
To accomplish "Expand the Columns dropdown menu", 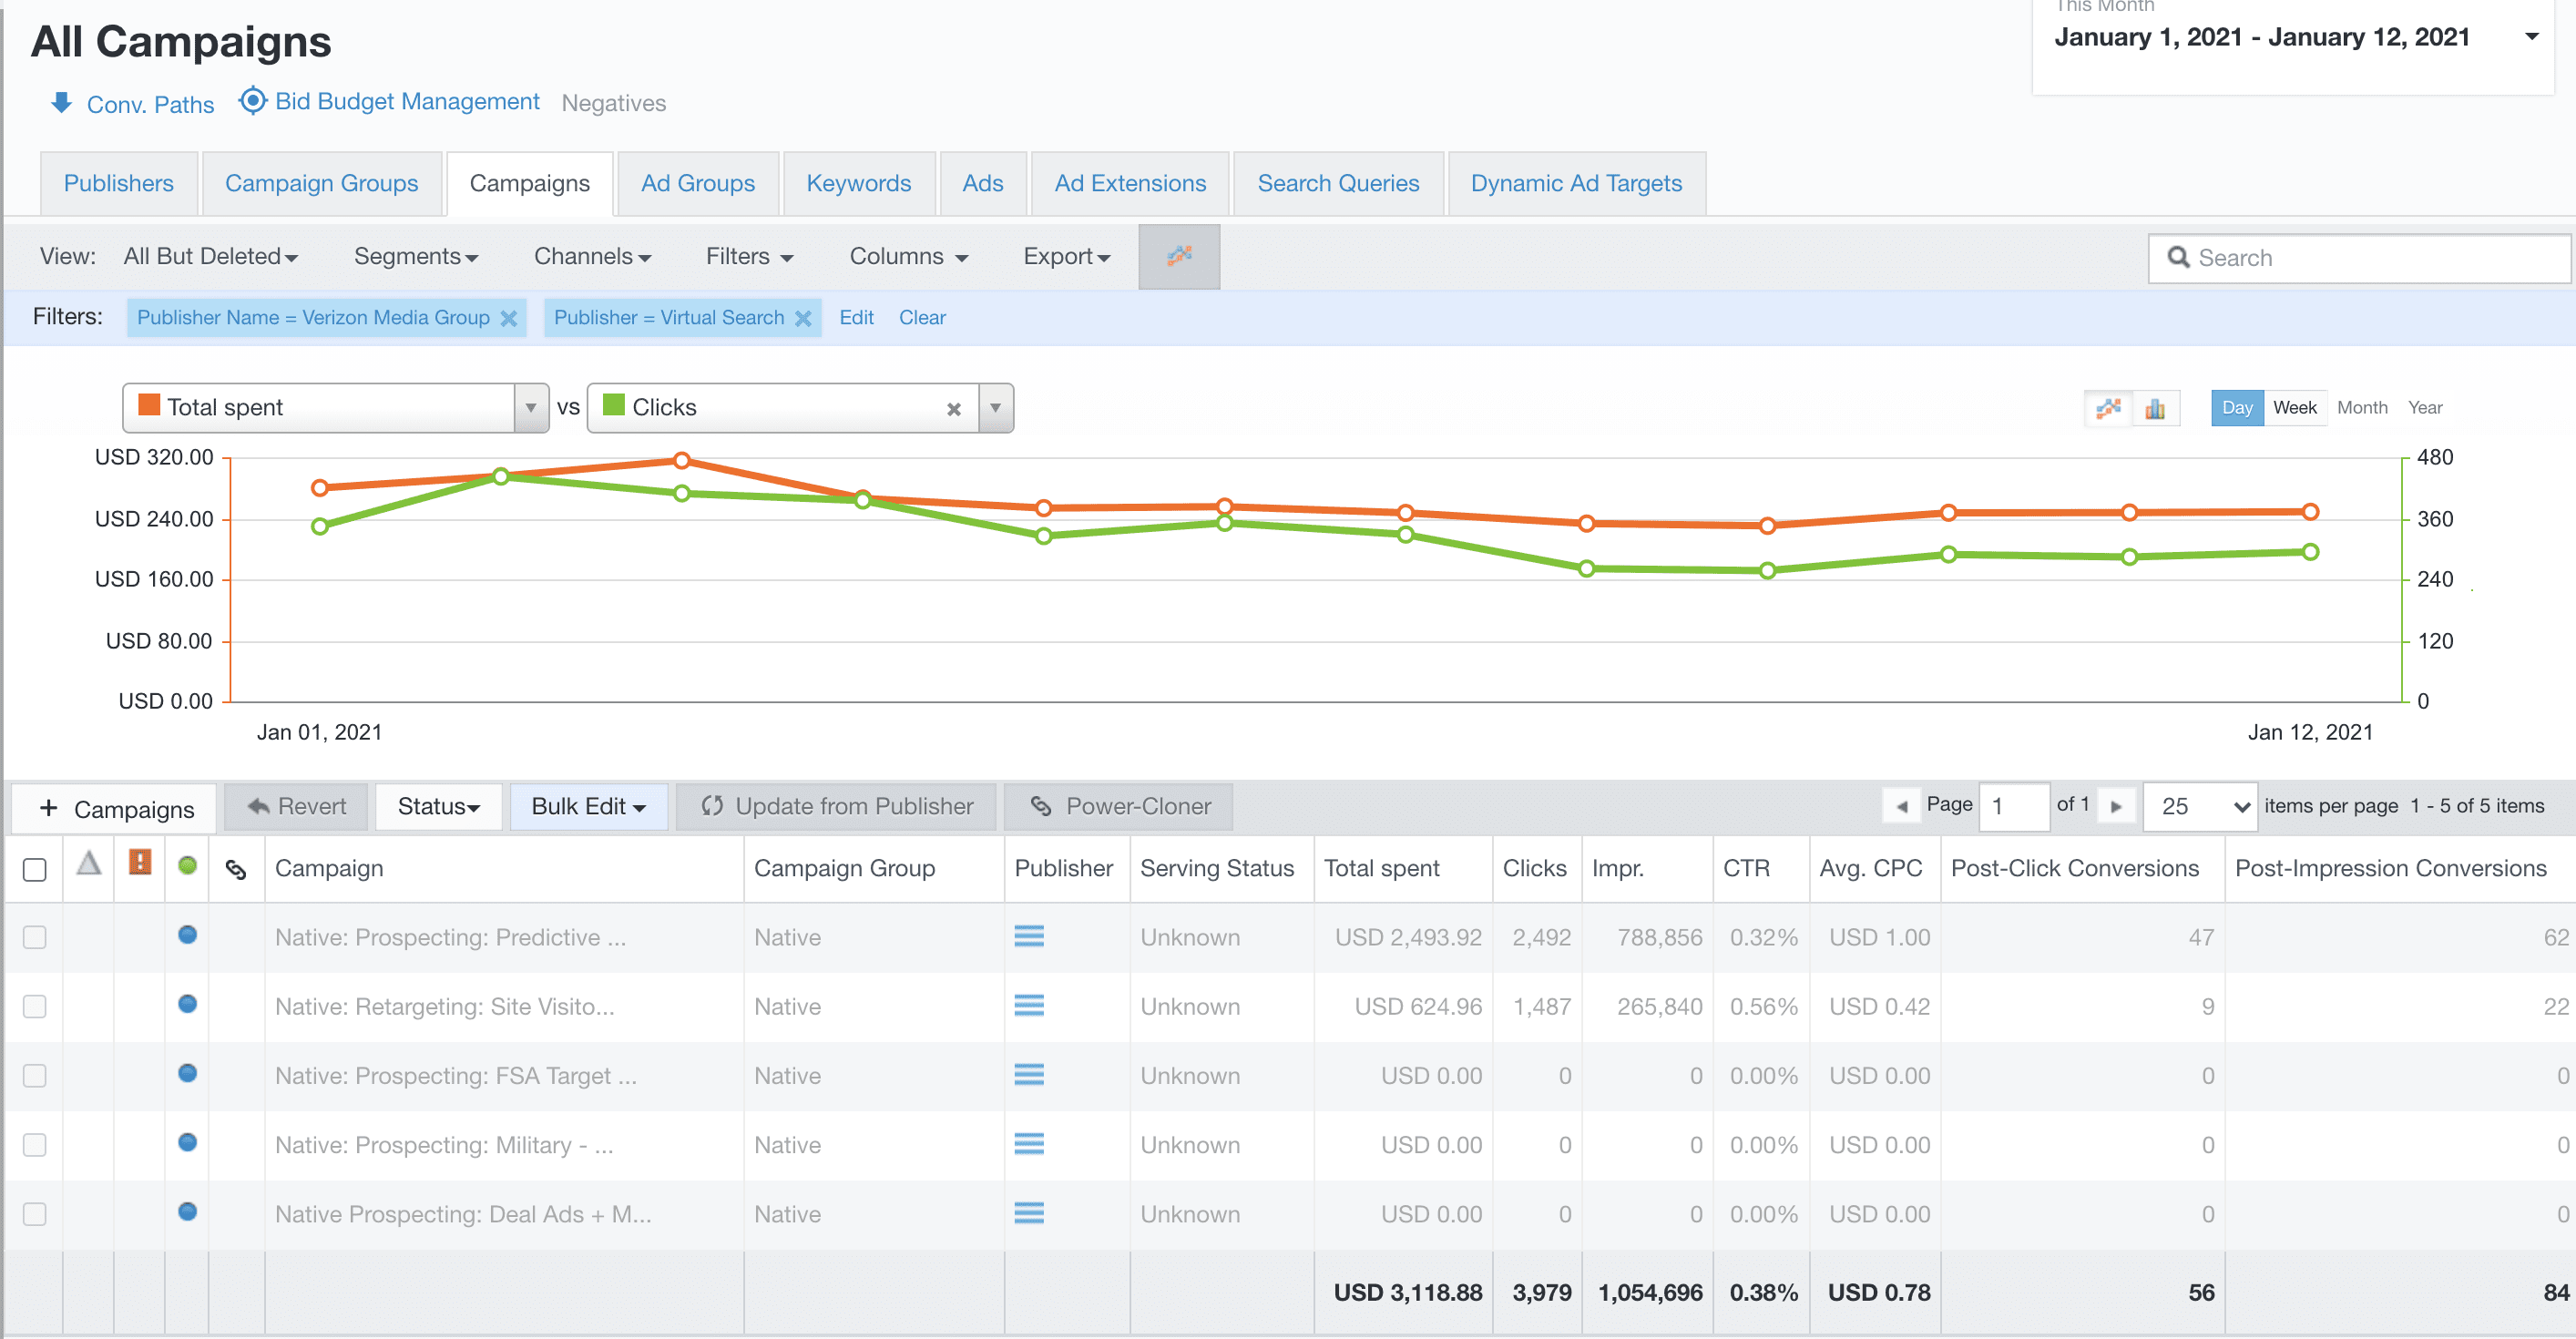I will [x=907, y=257].
